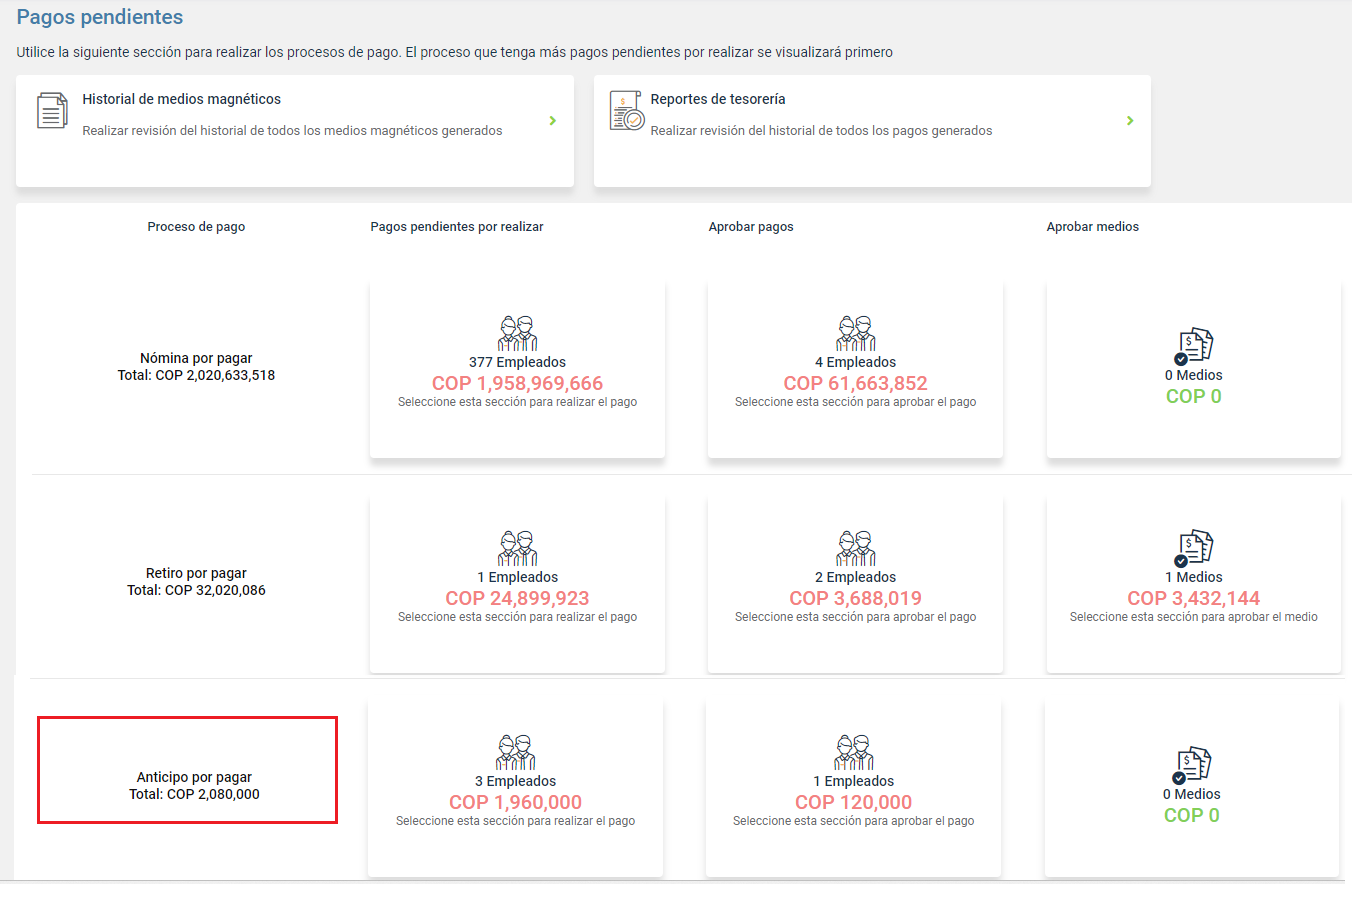Click the document icon beside Historial de medios magnéticos
Screen dimensions: 1352x907
coord(52,111)
